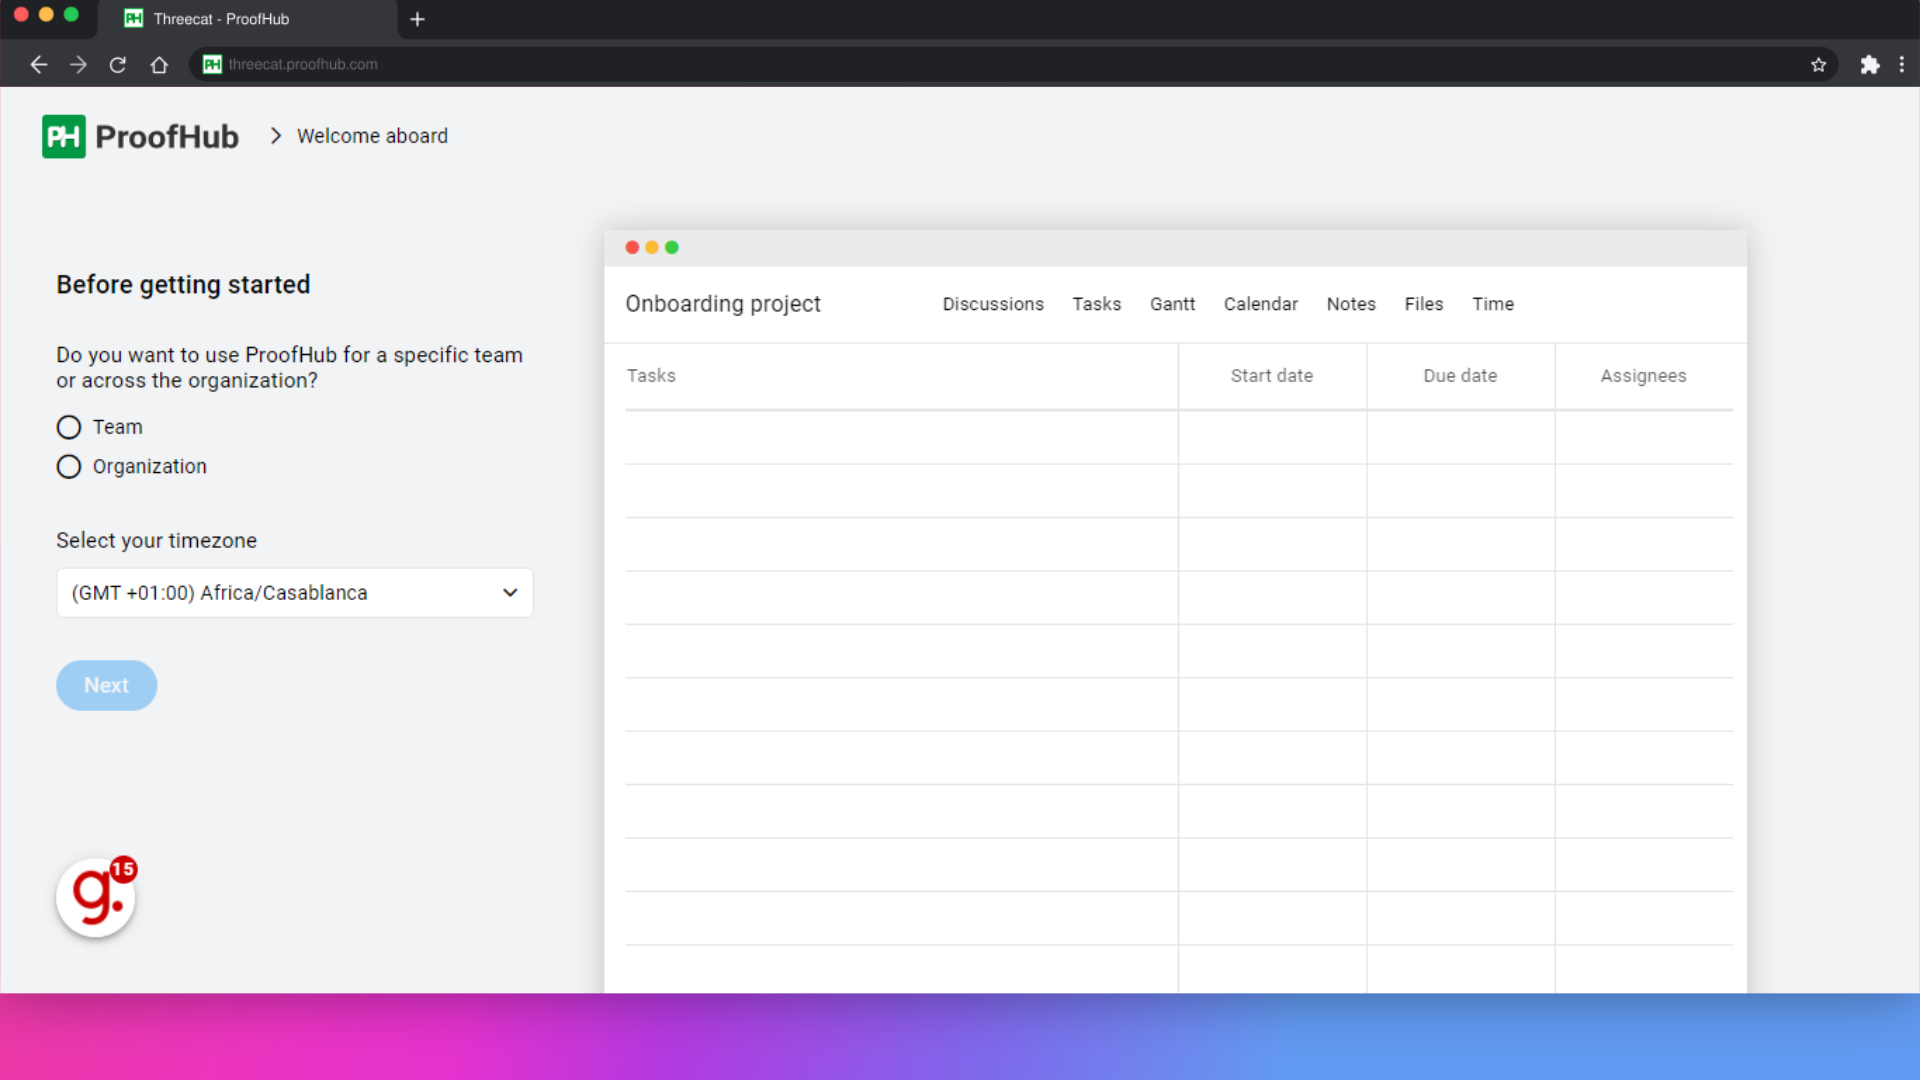Open the G2 review widget
Screen dimensions: 1920x1080
tap(95, 897)
